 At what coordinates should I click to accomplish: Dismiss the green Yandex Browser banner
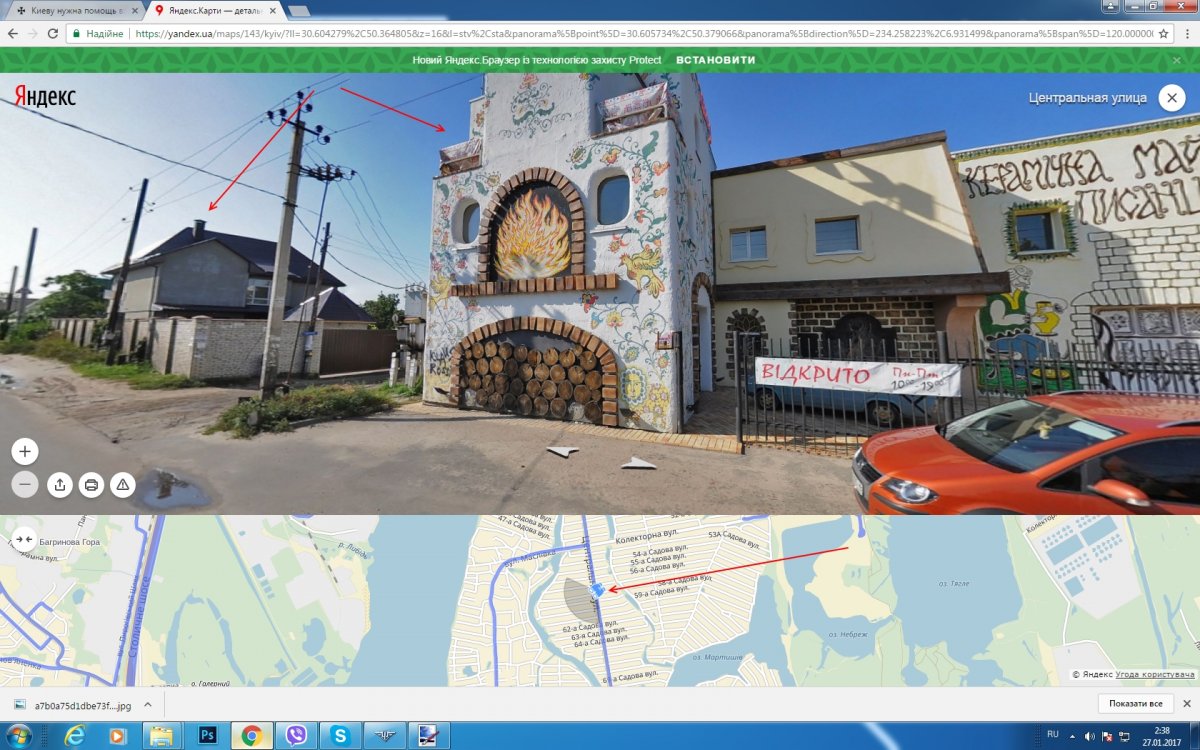(x=1177, y=60)
